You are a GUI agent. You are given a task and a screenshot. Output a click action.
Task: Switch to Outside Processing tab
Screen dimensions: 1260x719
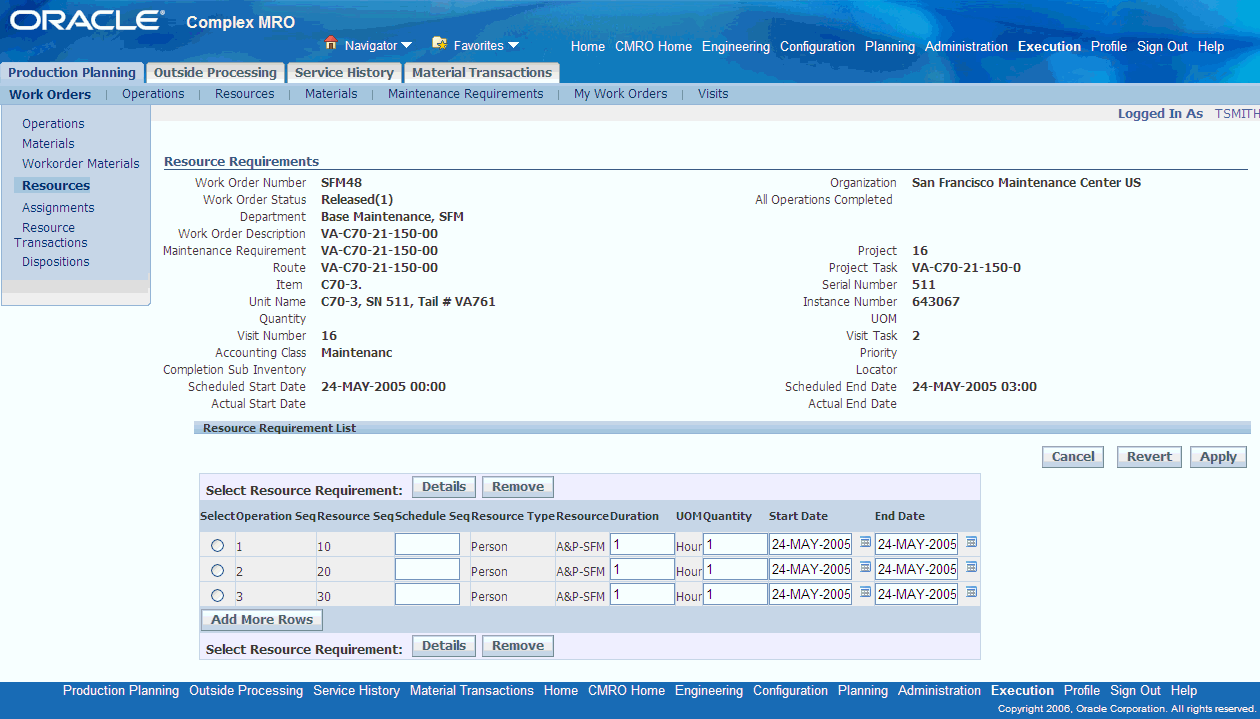tap(215, 72)
